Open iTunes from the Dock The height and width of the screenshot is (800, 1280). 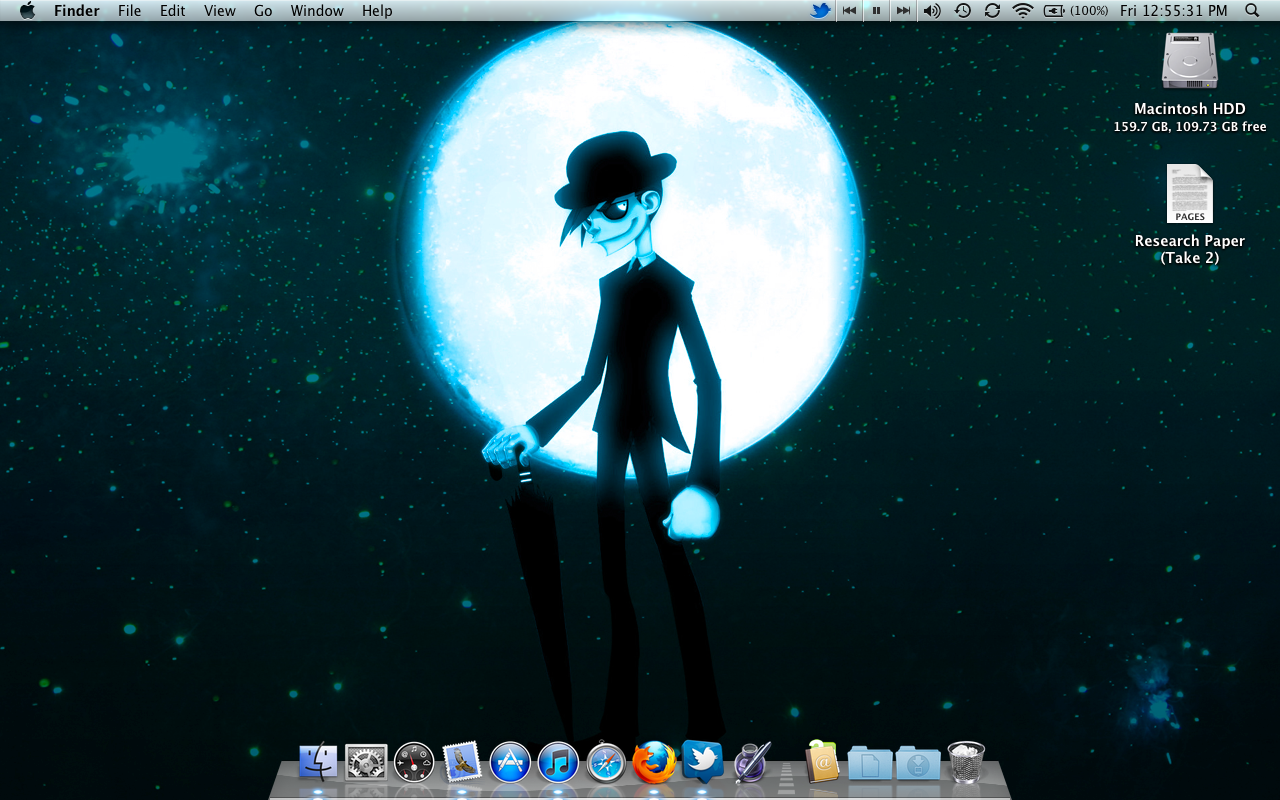pos(558,762)
